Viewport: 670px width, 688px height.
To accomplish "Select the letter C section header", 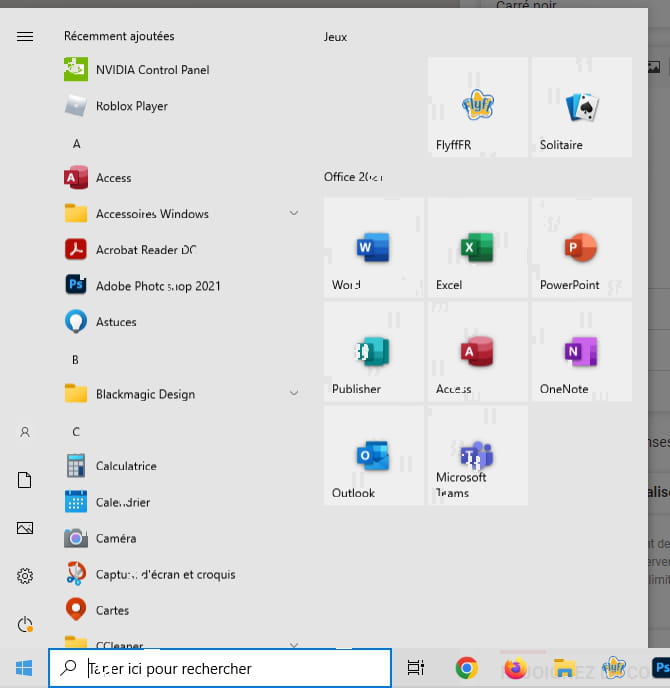I will pos(76,432).
